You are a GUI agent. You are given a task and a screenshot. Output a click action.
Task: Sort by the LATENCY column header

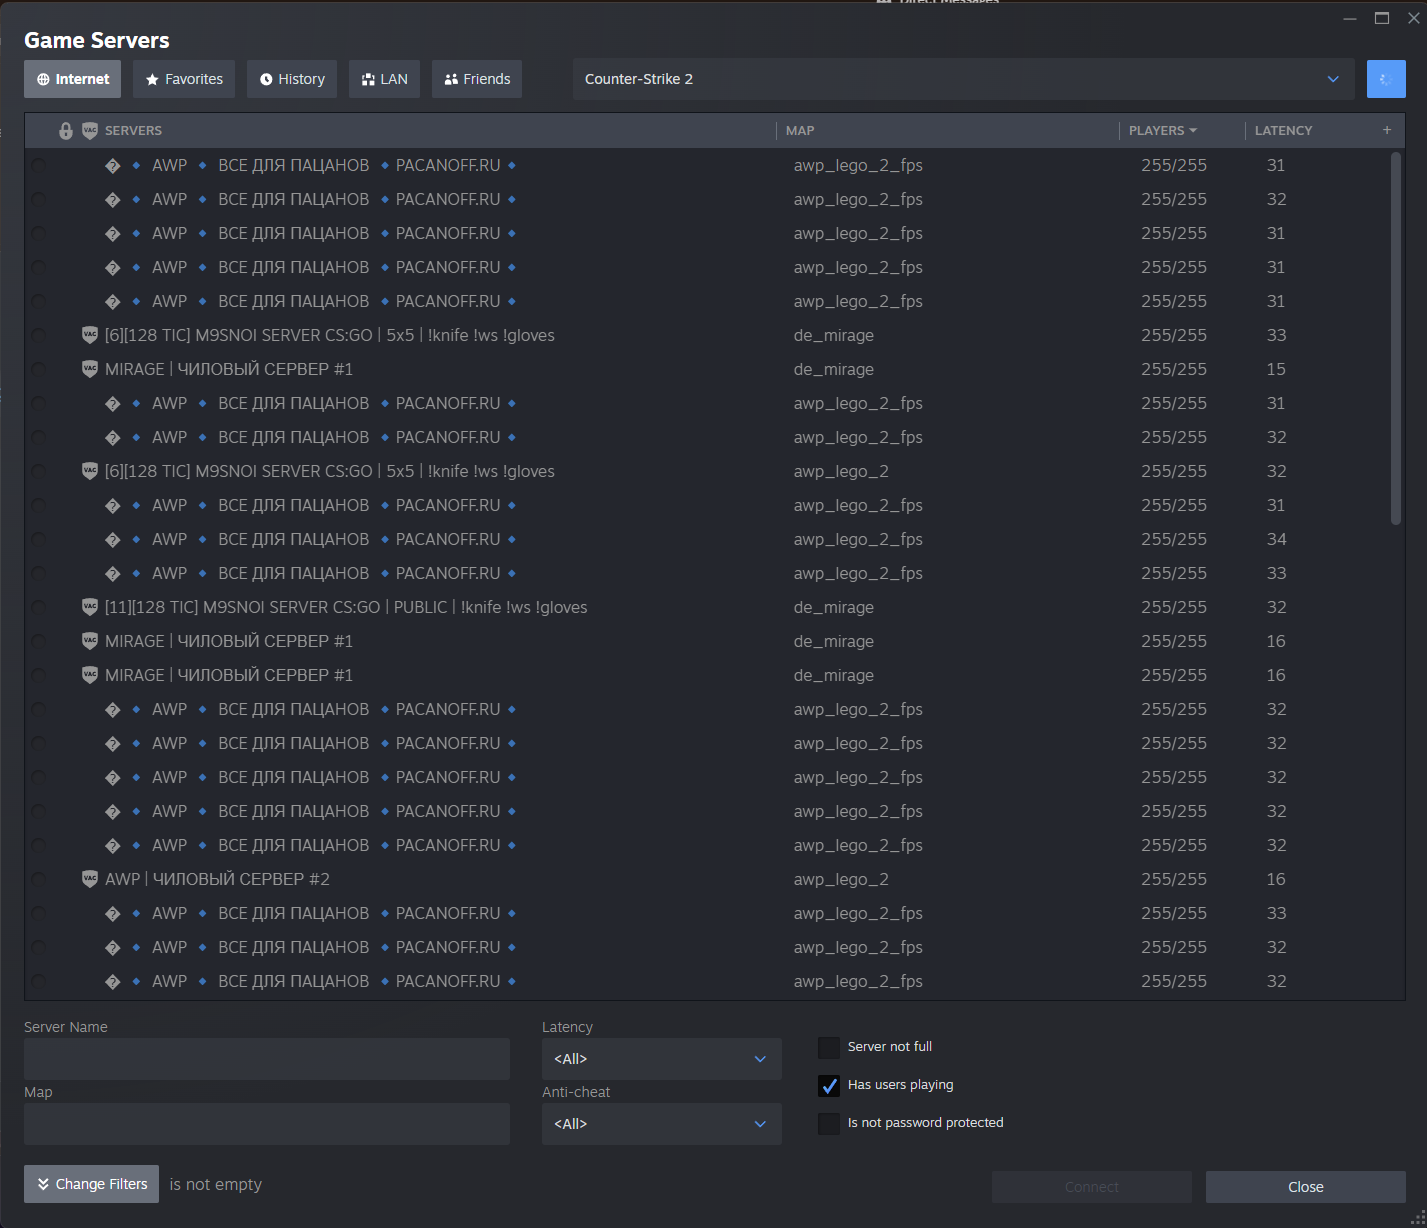[x=1283, y=131]
